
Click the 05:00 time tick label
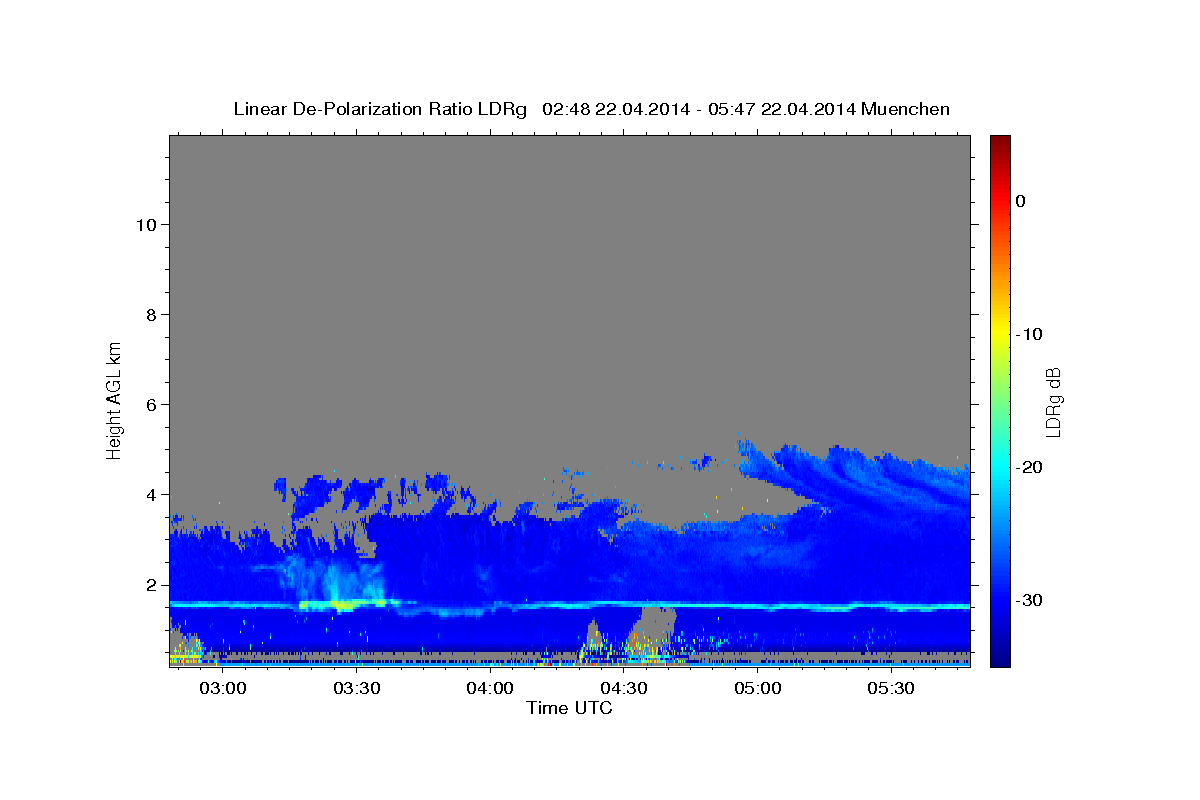pyautogui.click(x=758, y=689)
